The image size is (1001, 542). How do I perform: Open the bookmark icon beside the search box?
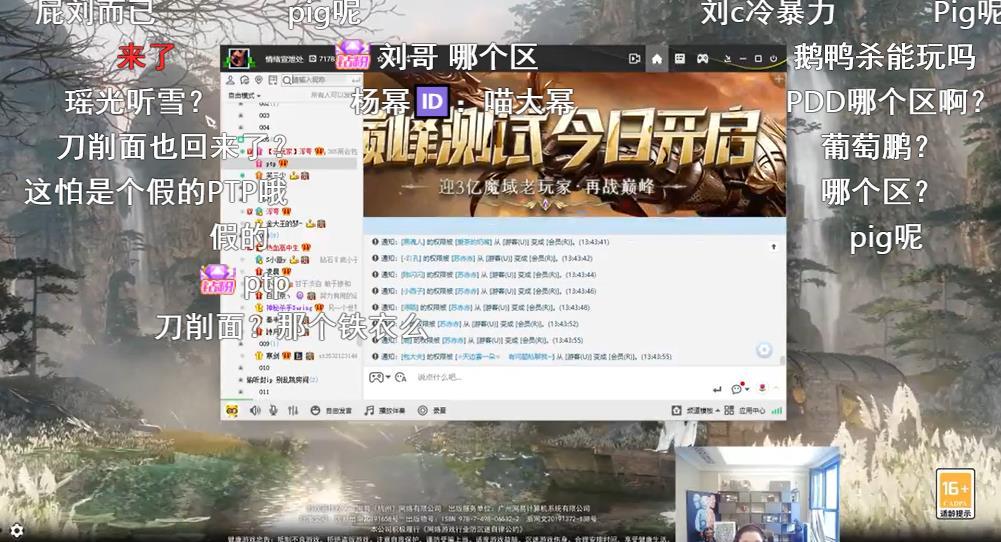pyautogui.click(x=273, y=80)
